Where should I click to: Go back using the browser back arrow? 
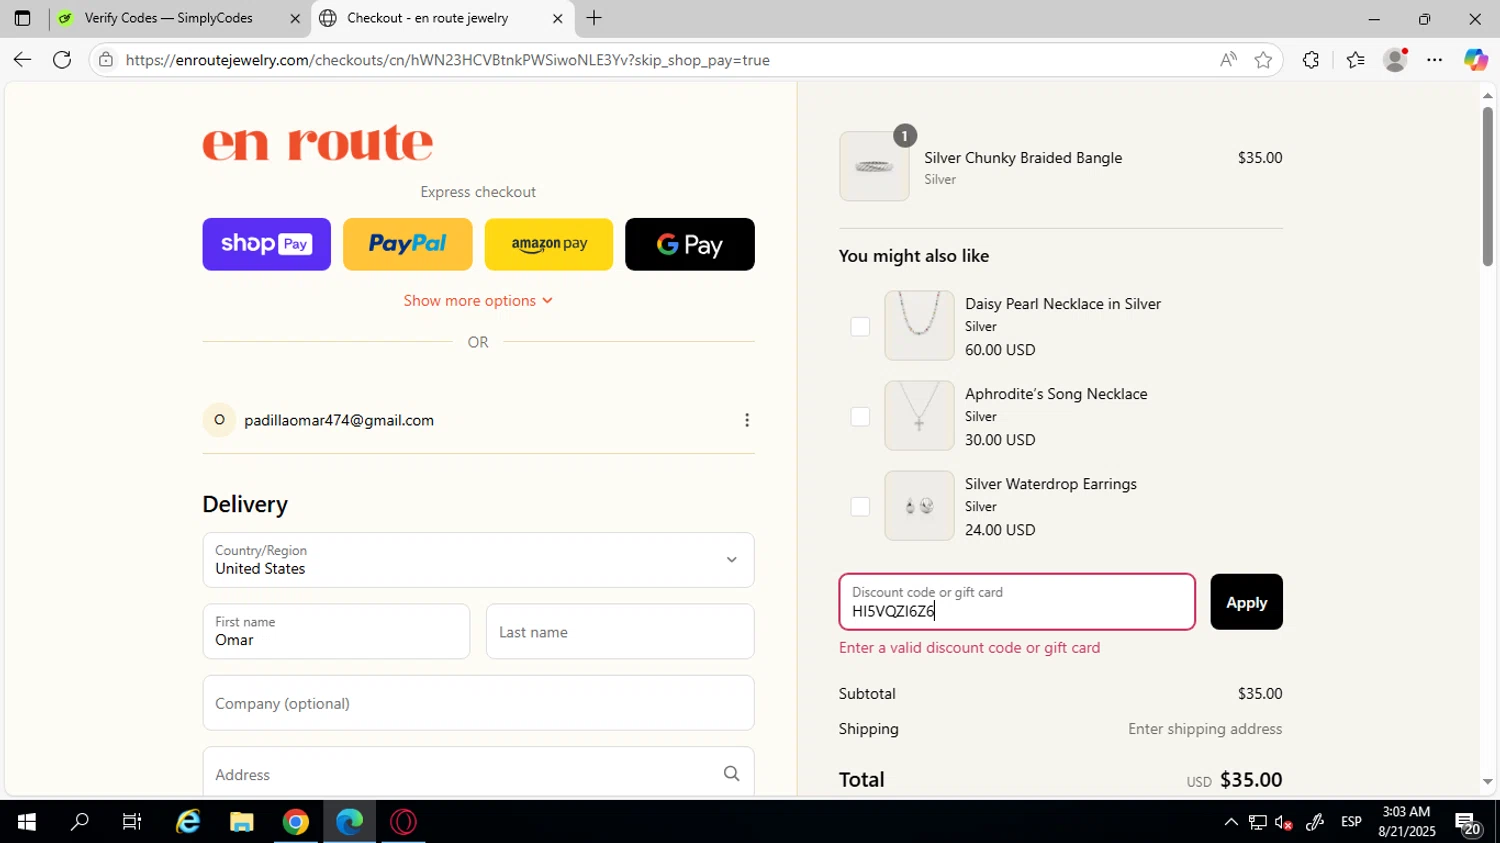[x=22, y=60]
